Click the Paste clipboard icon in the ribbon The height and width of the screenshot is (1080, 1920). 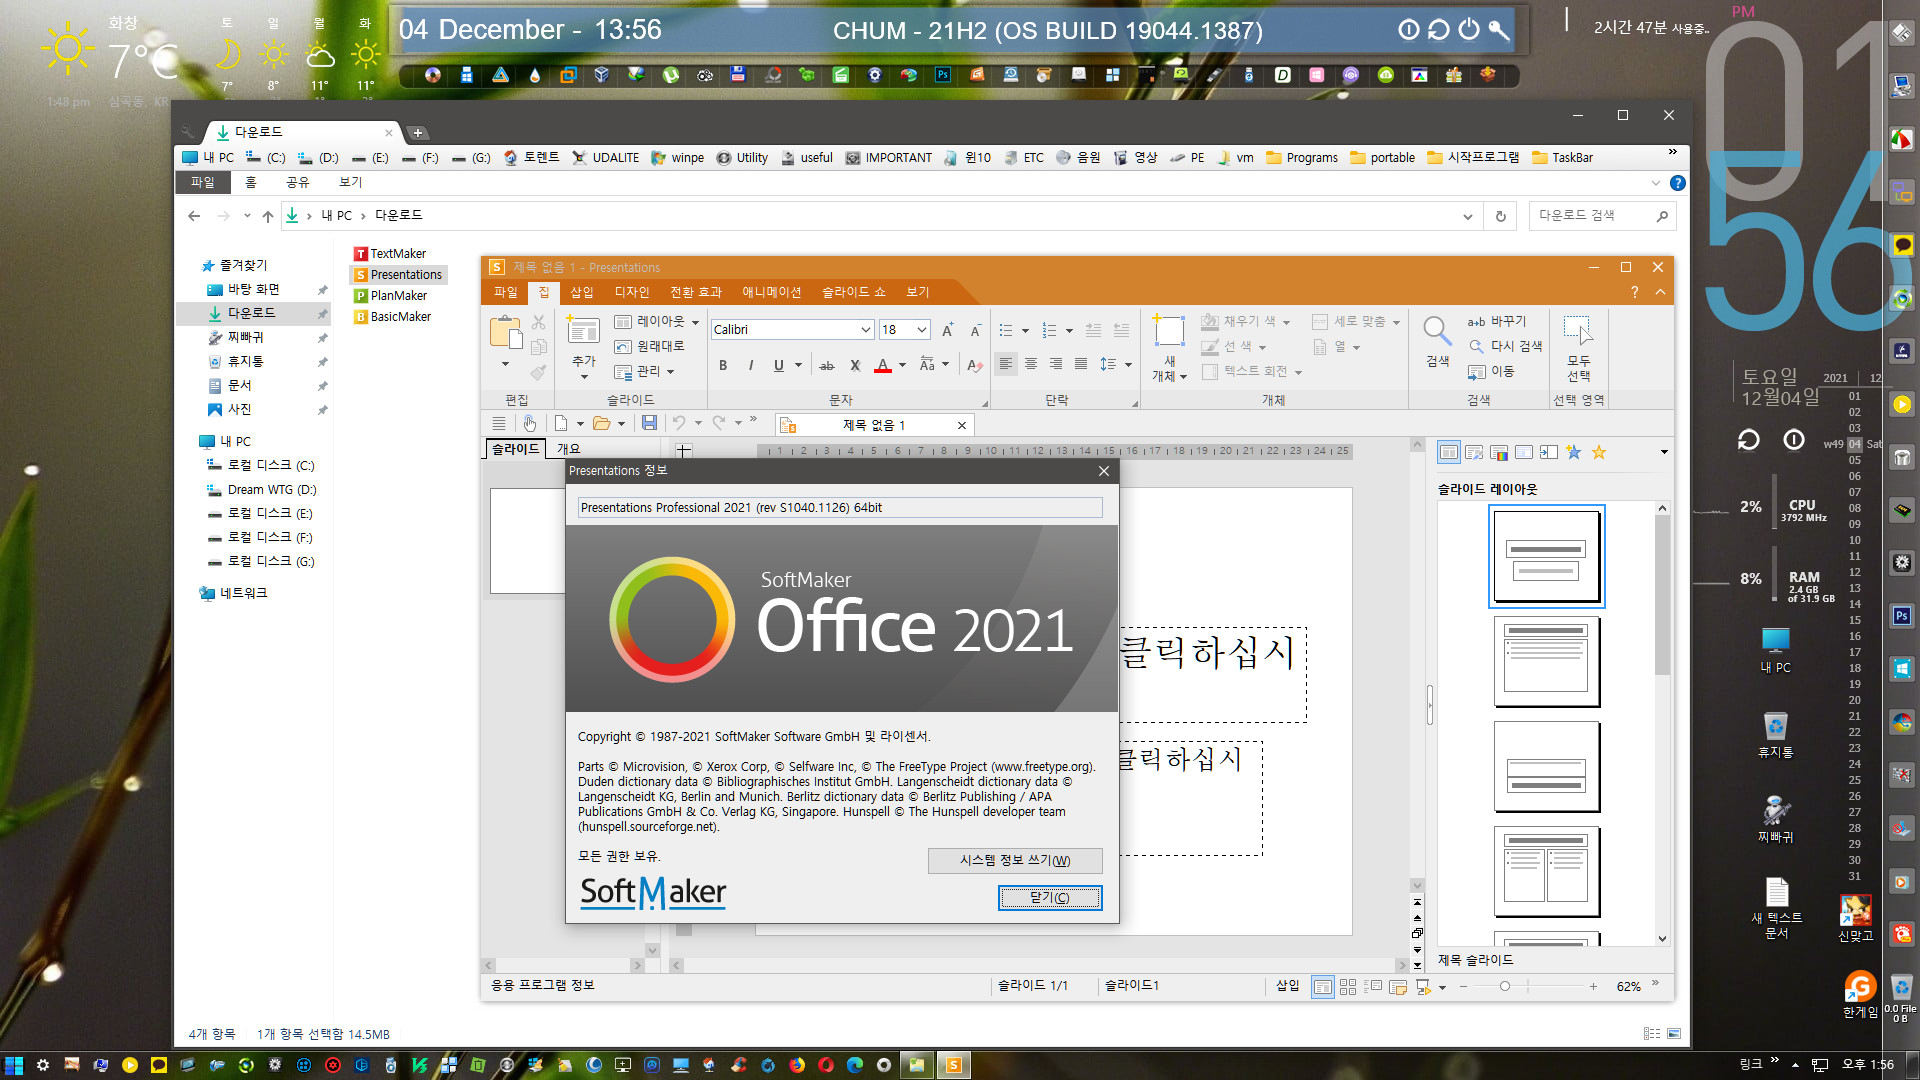click(x=506, y=331)
